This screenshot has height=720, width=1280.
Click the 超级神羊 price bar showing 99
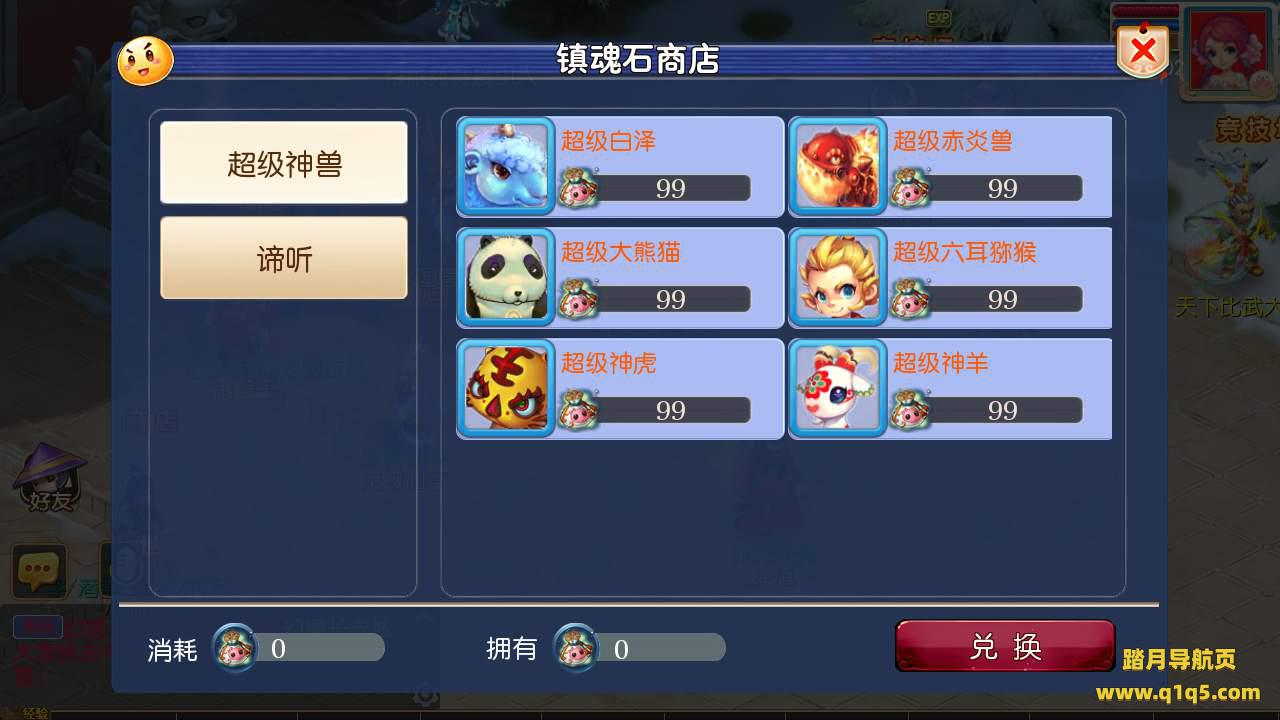pyautogui.click(x=1003, y=410)
